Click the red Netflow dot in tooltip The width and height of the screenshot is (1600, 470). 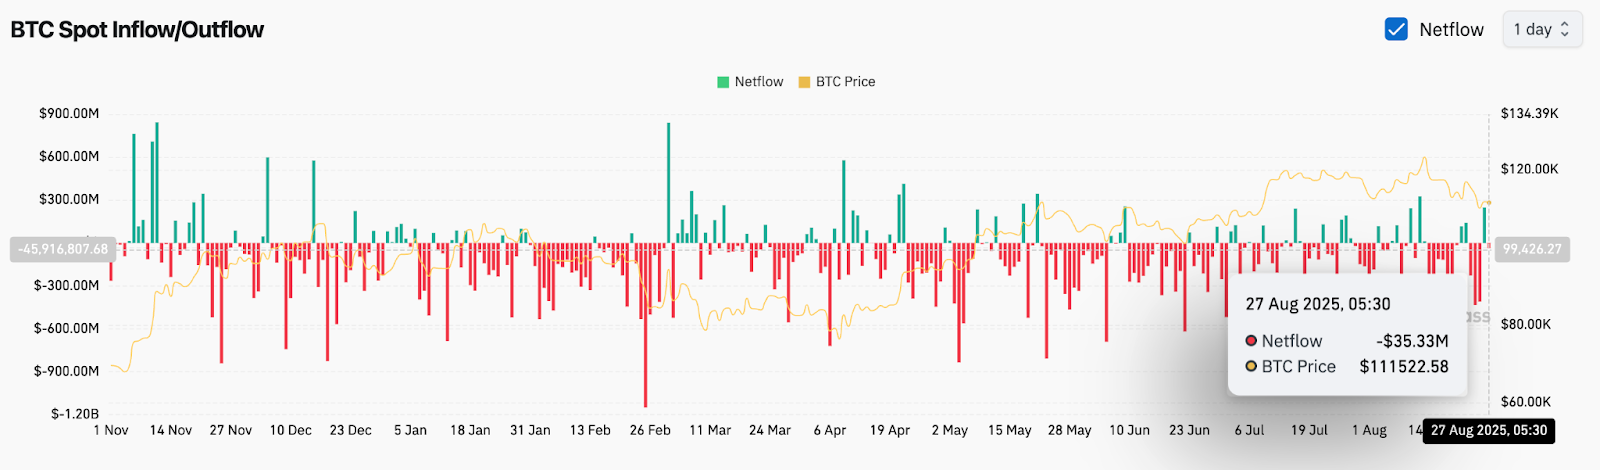point(1251,341)
